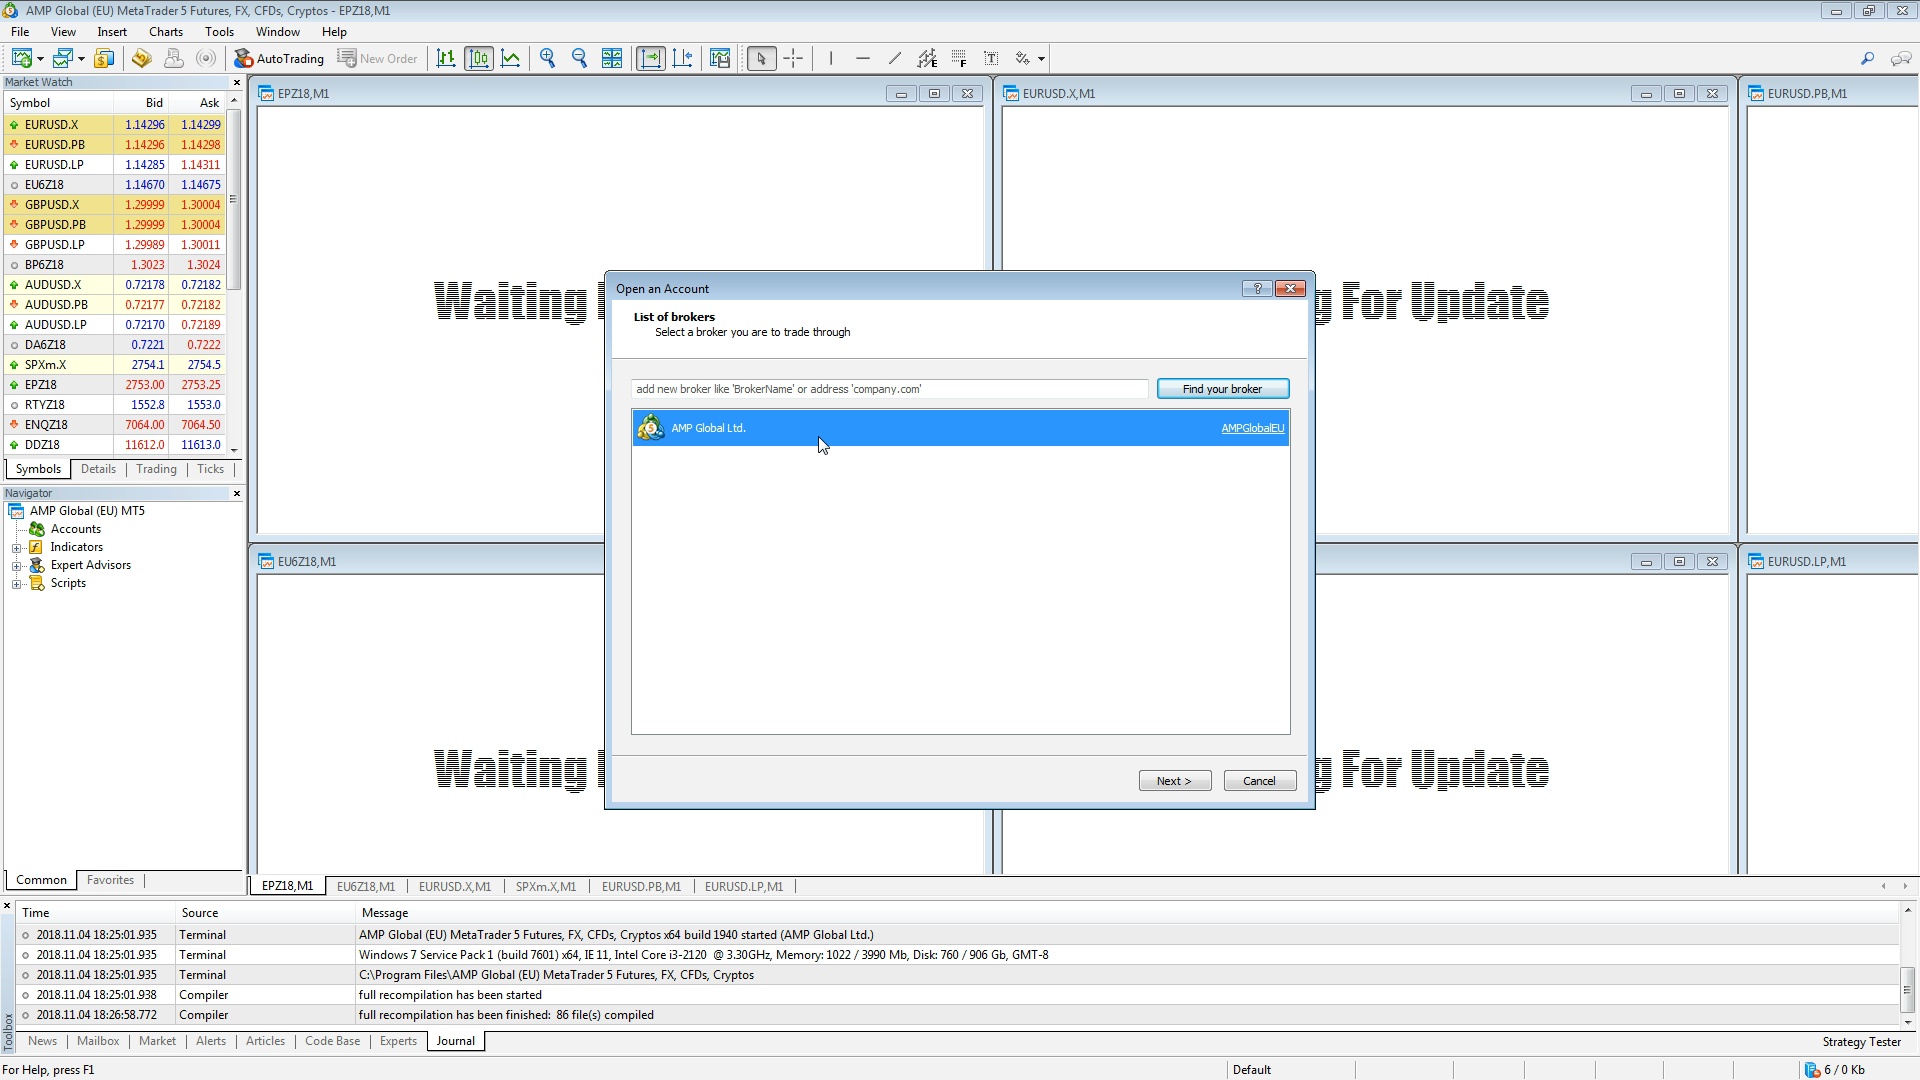Select the trendline drawing tool
This screenshot has width=1920, height=1080.
pyautogui.click(x=894, y=59)
